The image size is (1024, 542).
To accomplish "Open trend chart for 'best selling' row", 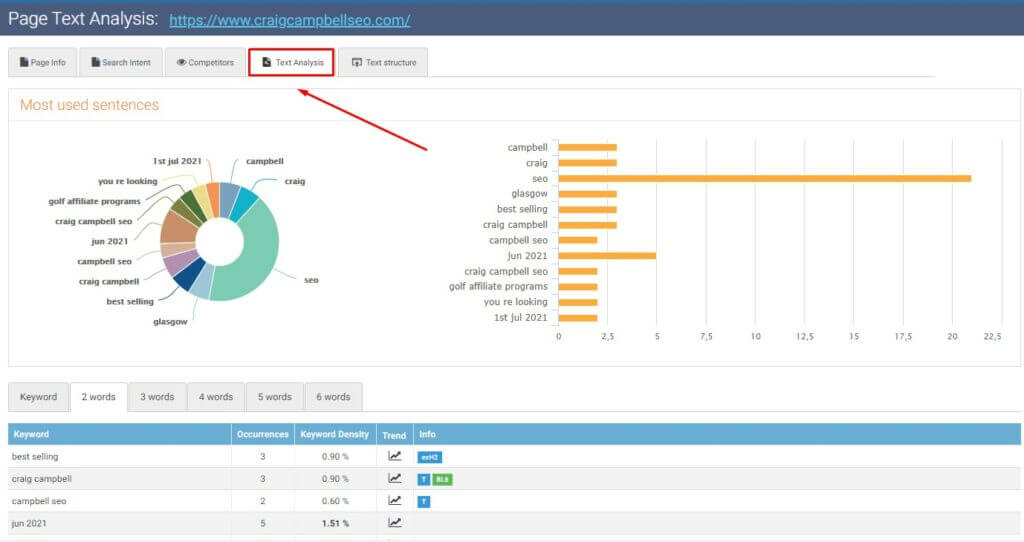I will [x=394, y=456].
